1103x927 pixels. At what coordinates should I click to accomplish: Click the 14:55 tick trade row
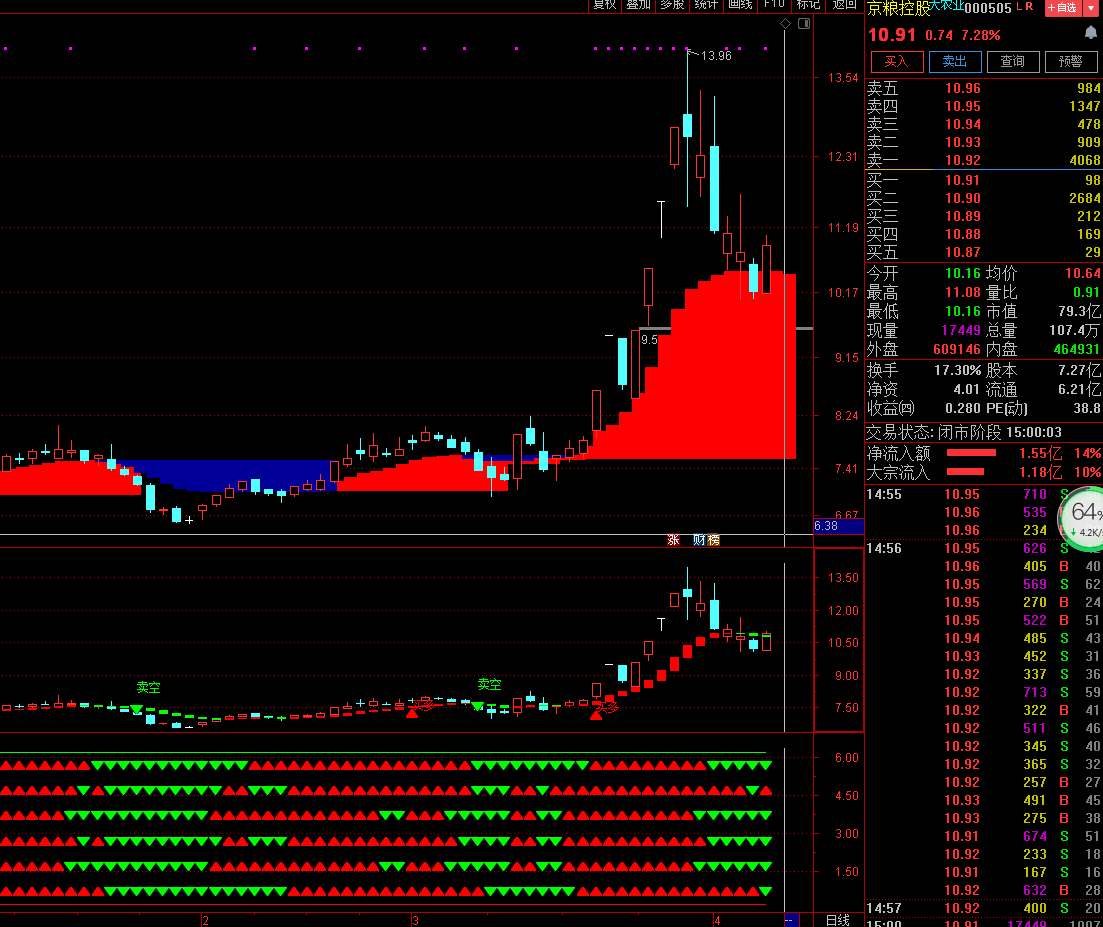983,494
